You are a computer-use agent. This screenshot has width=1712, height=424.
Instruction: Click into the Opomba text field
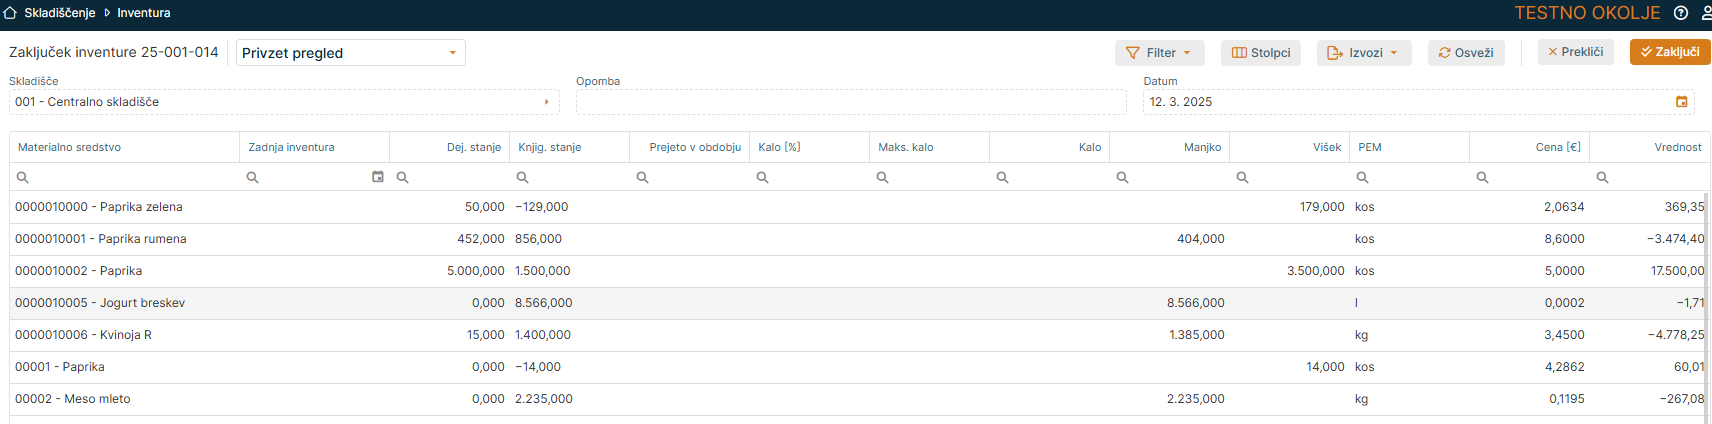tap(850, 102)
